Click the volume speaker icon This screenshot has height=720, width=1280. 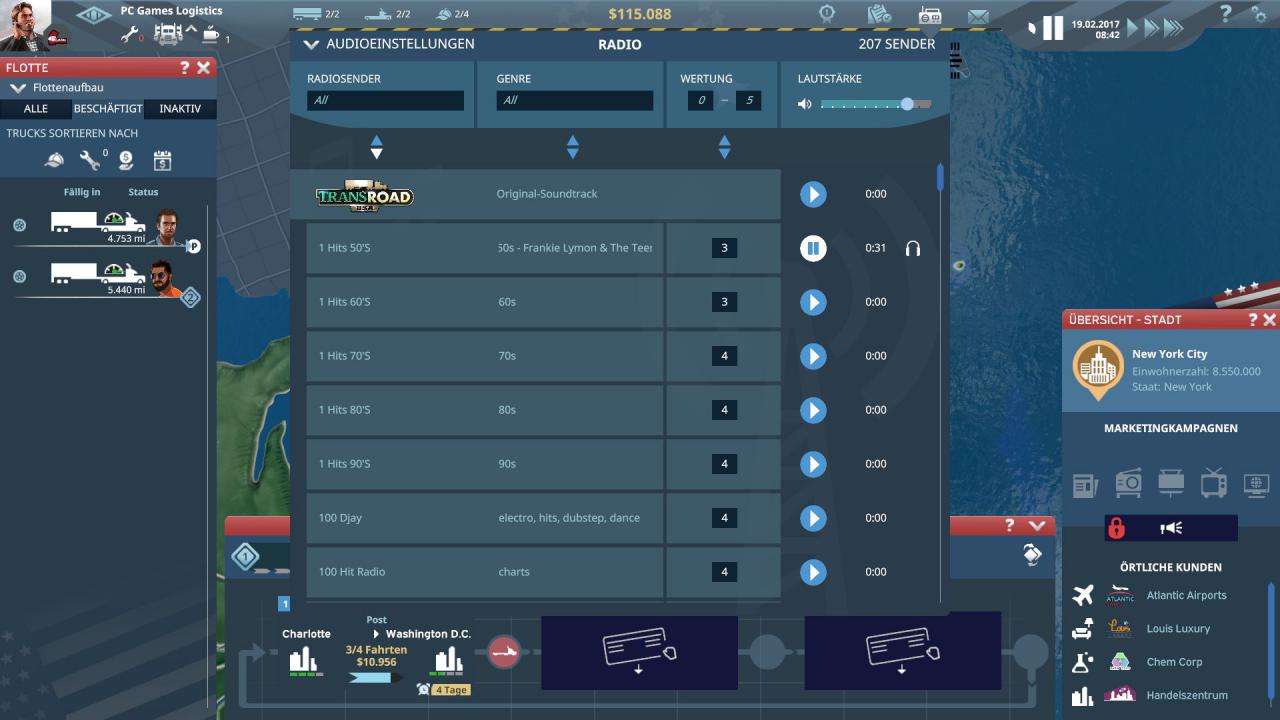tap(805, 103)
